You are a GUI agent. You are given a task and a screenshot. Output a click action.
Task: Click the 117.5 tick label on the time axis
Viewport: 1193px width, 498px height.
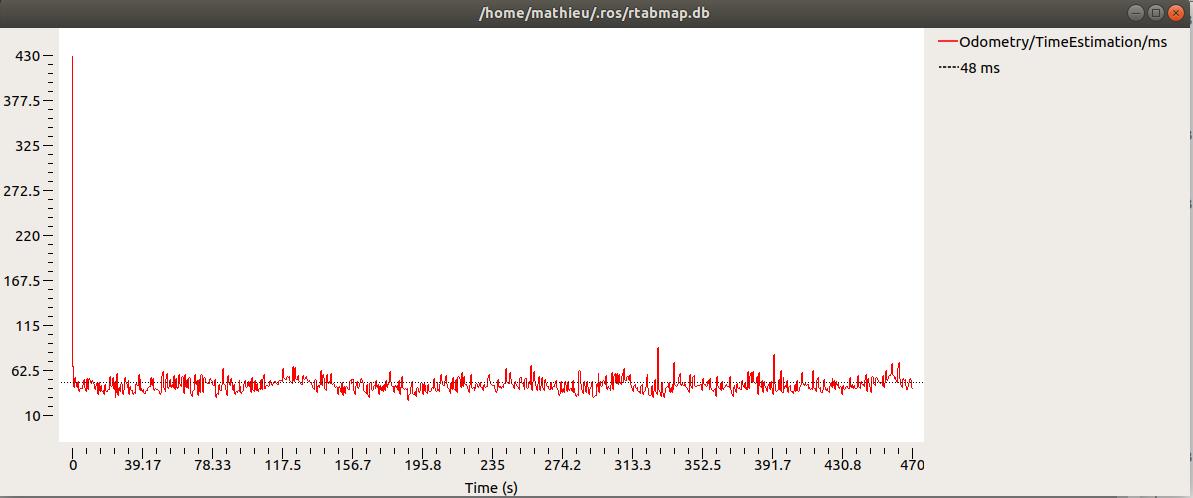tap(283, 465)
